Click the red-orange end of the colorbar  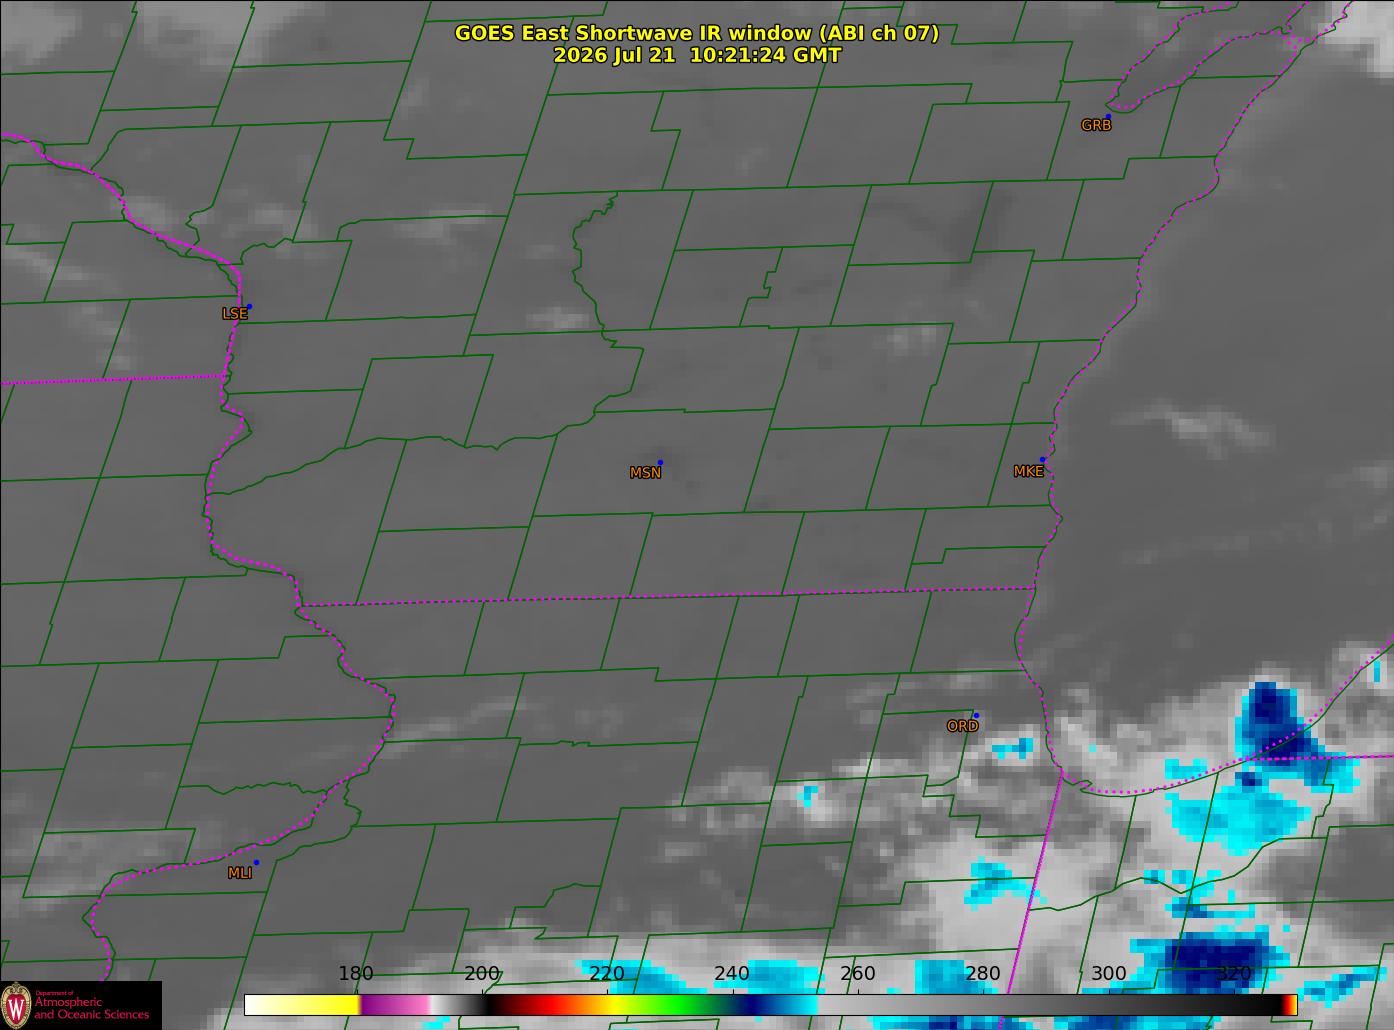click(x=1290, y=1004)
